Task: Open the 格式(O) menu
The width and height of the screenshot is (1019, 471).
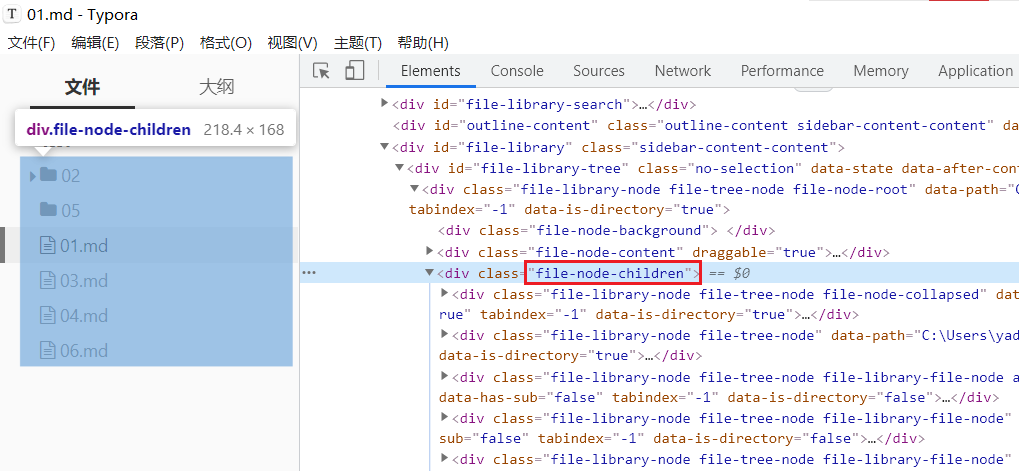Action: pyautogui.click(x=226, y=43)
